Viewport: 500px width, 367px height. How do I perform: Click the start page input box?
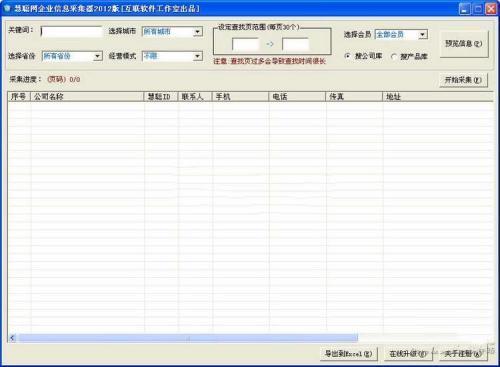click(245, 44)
